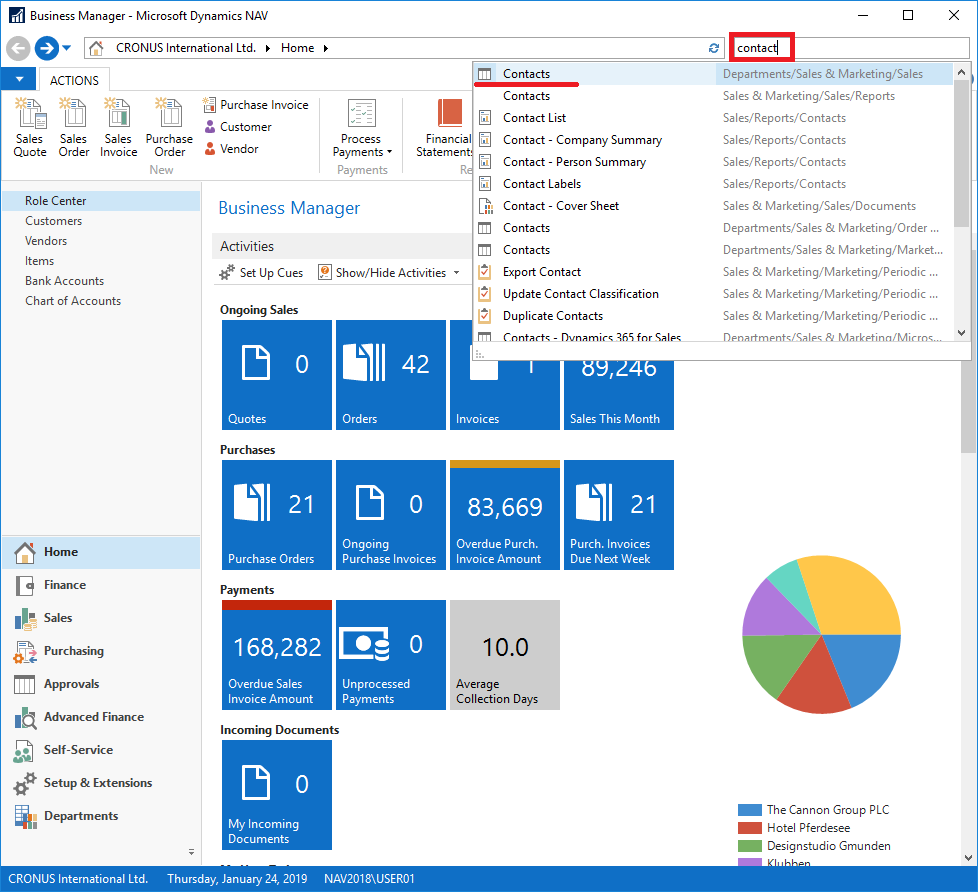Image resolution: width=978 pixels, height=892 pixels.
Task: Choose Contact Labels from search results
Action: [x=713, y=184]
